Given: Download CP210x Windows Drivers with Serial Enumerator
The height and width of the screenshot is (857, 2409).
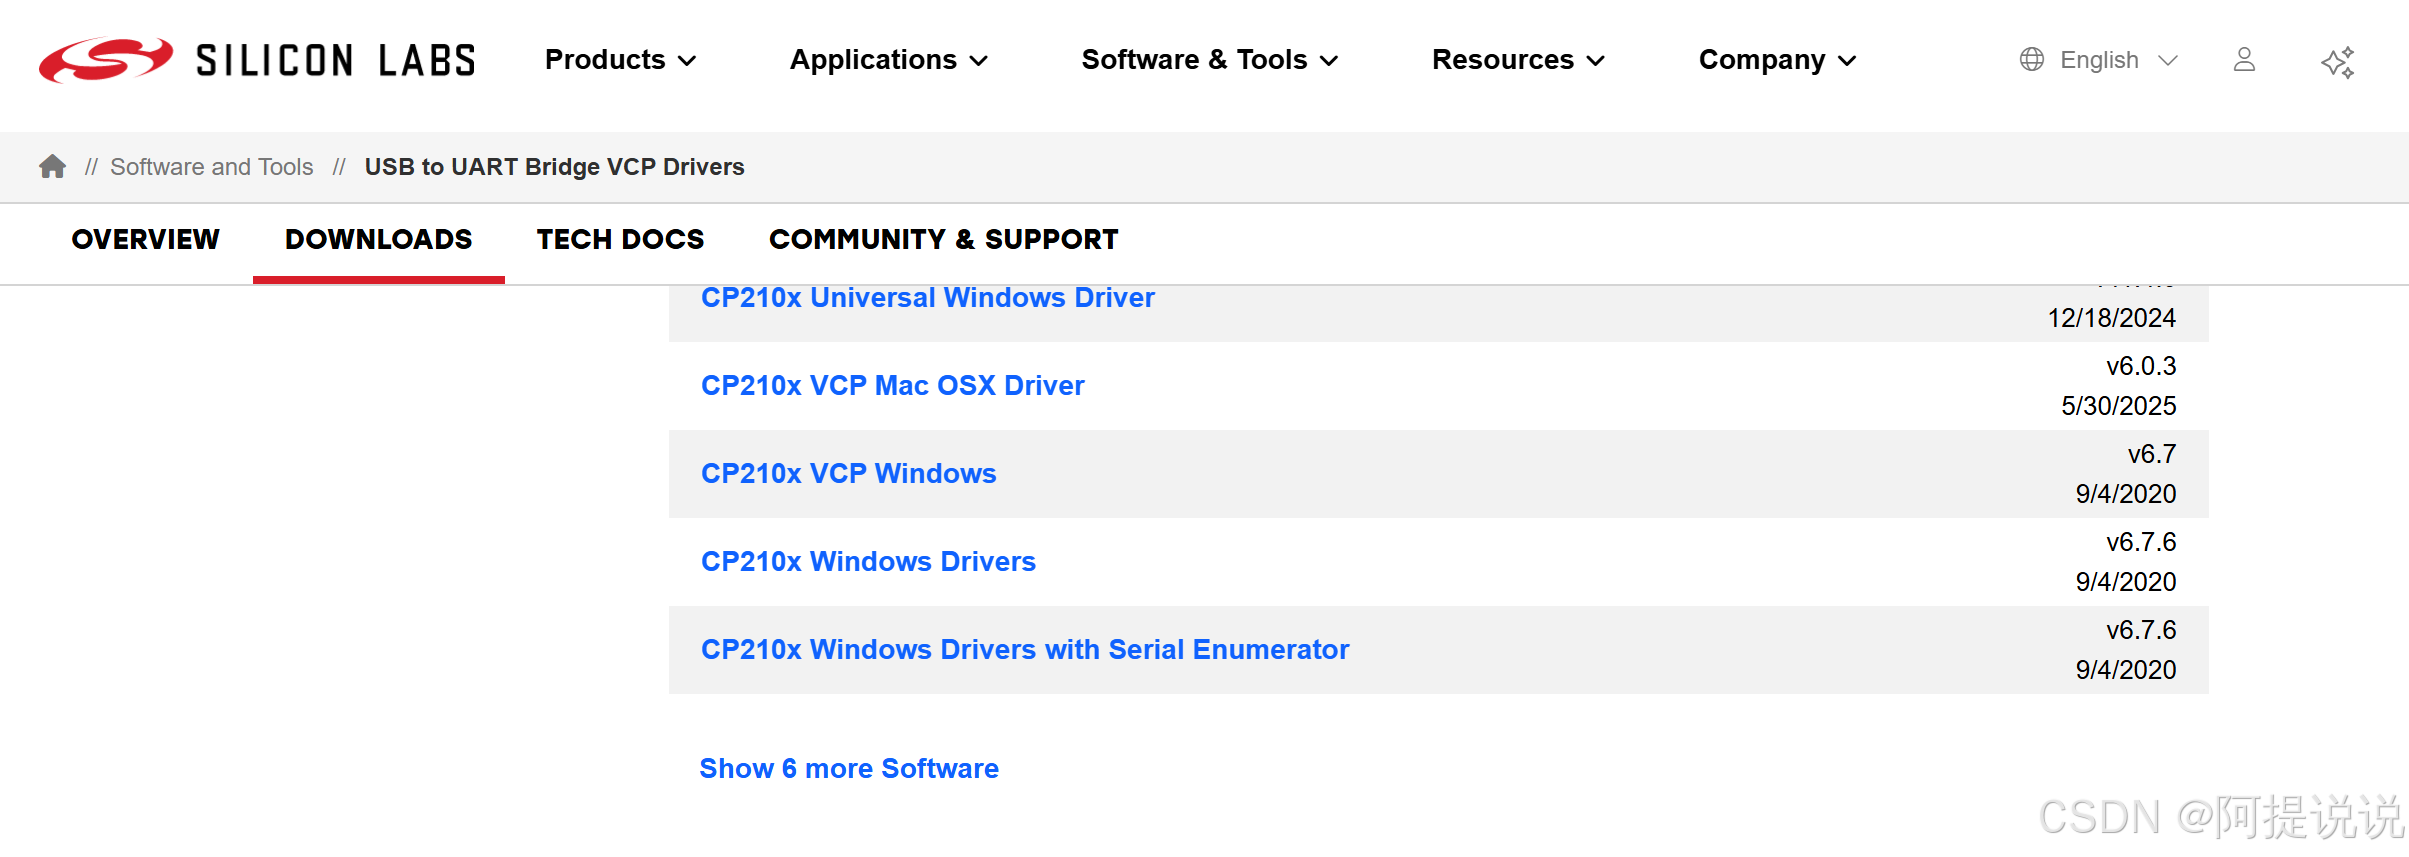Looking at the screenshot, I should coord(1025,650).
